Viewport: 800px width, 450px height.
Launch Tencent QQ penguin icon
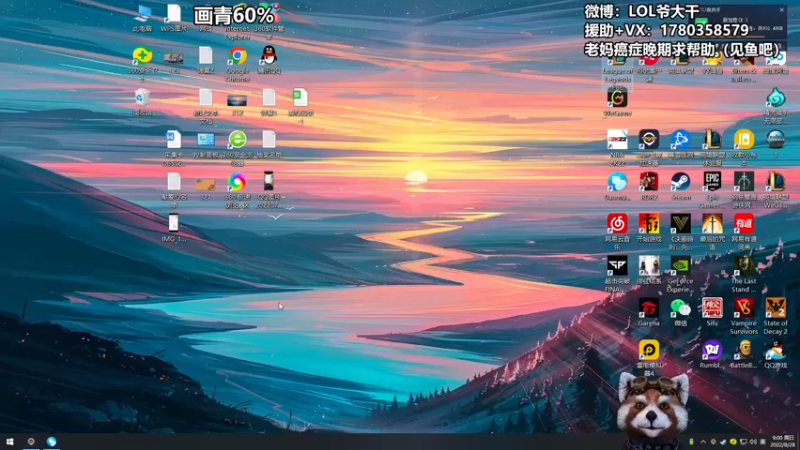269,56
